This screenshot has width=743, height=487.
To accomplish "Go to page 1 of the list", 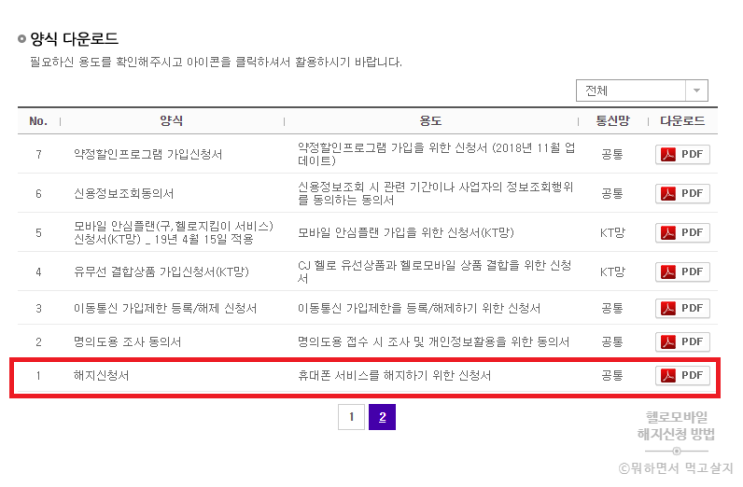I will 351,417.
